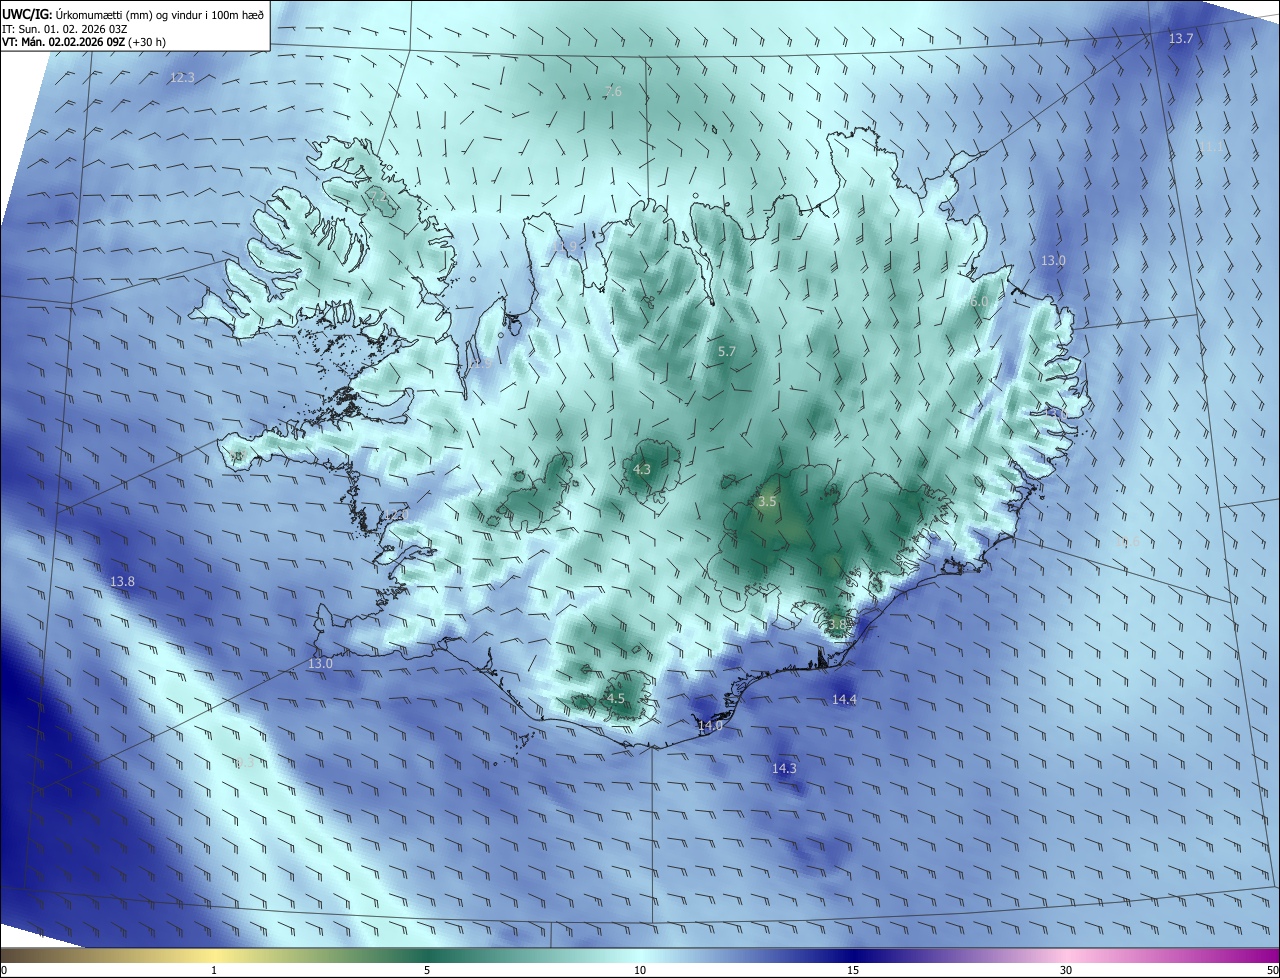Click the 10 tick on the color scale
The image size is (1280, 978).
tap(640, 970)
